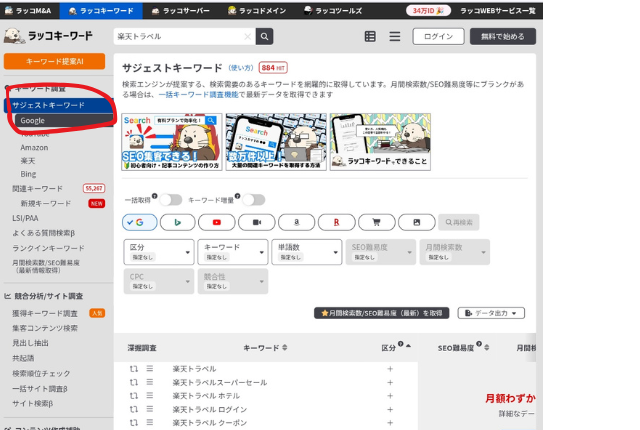
Task: Select the YouTube search source icon
Action: tap(216, 222)
